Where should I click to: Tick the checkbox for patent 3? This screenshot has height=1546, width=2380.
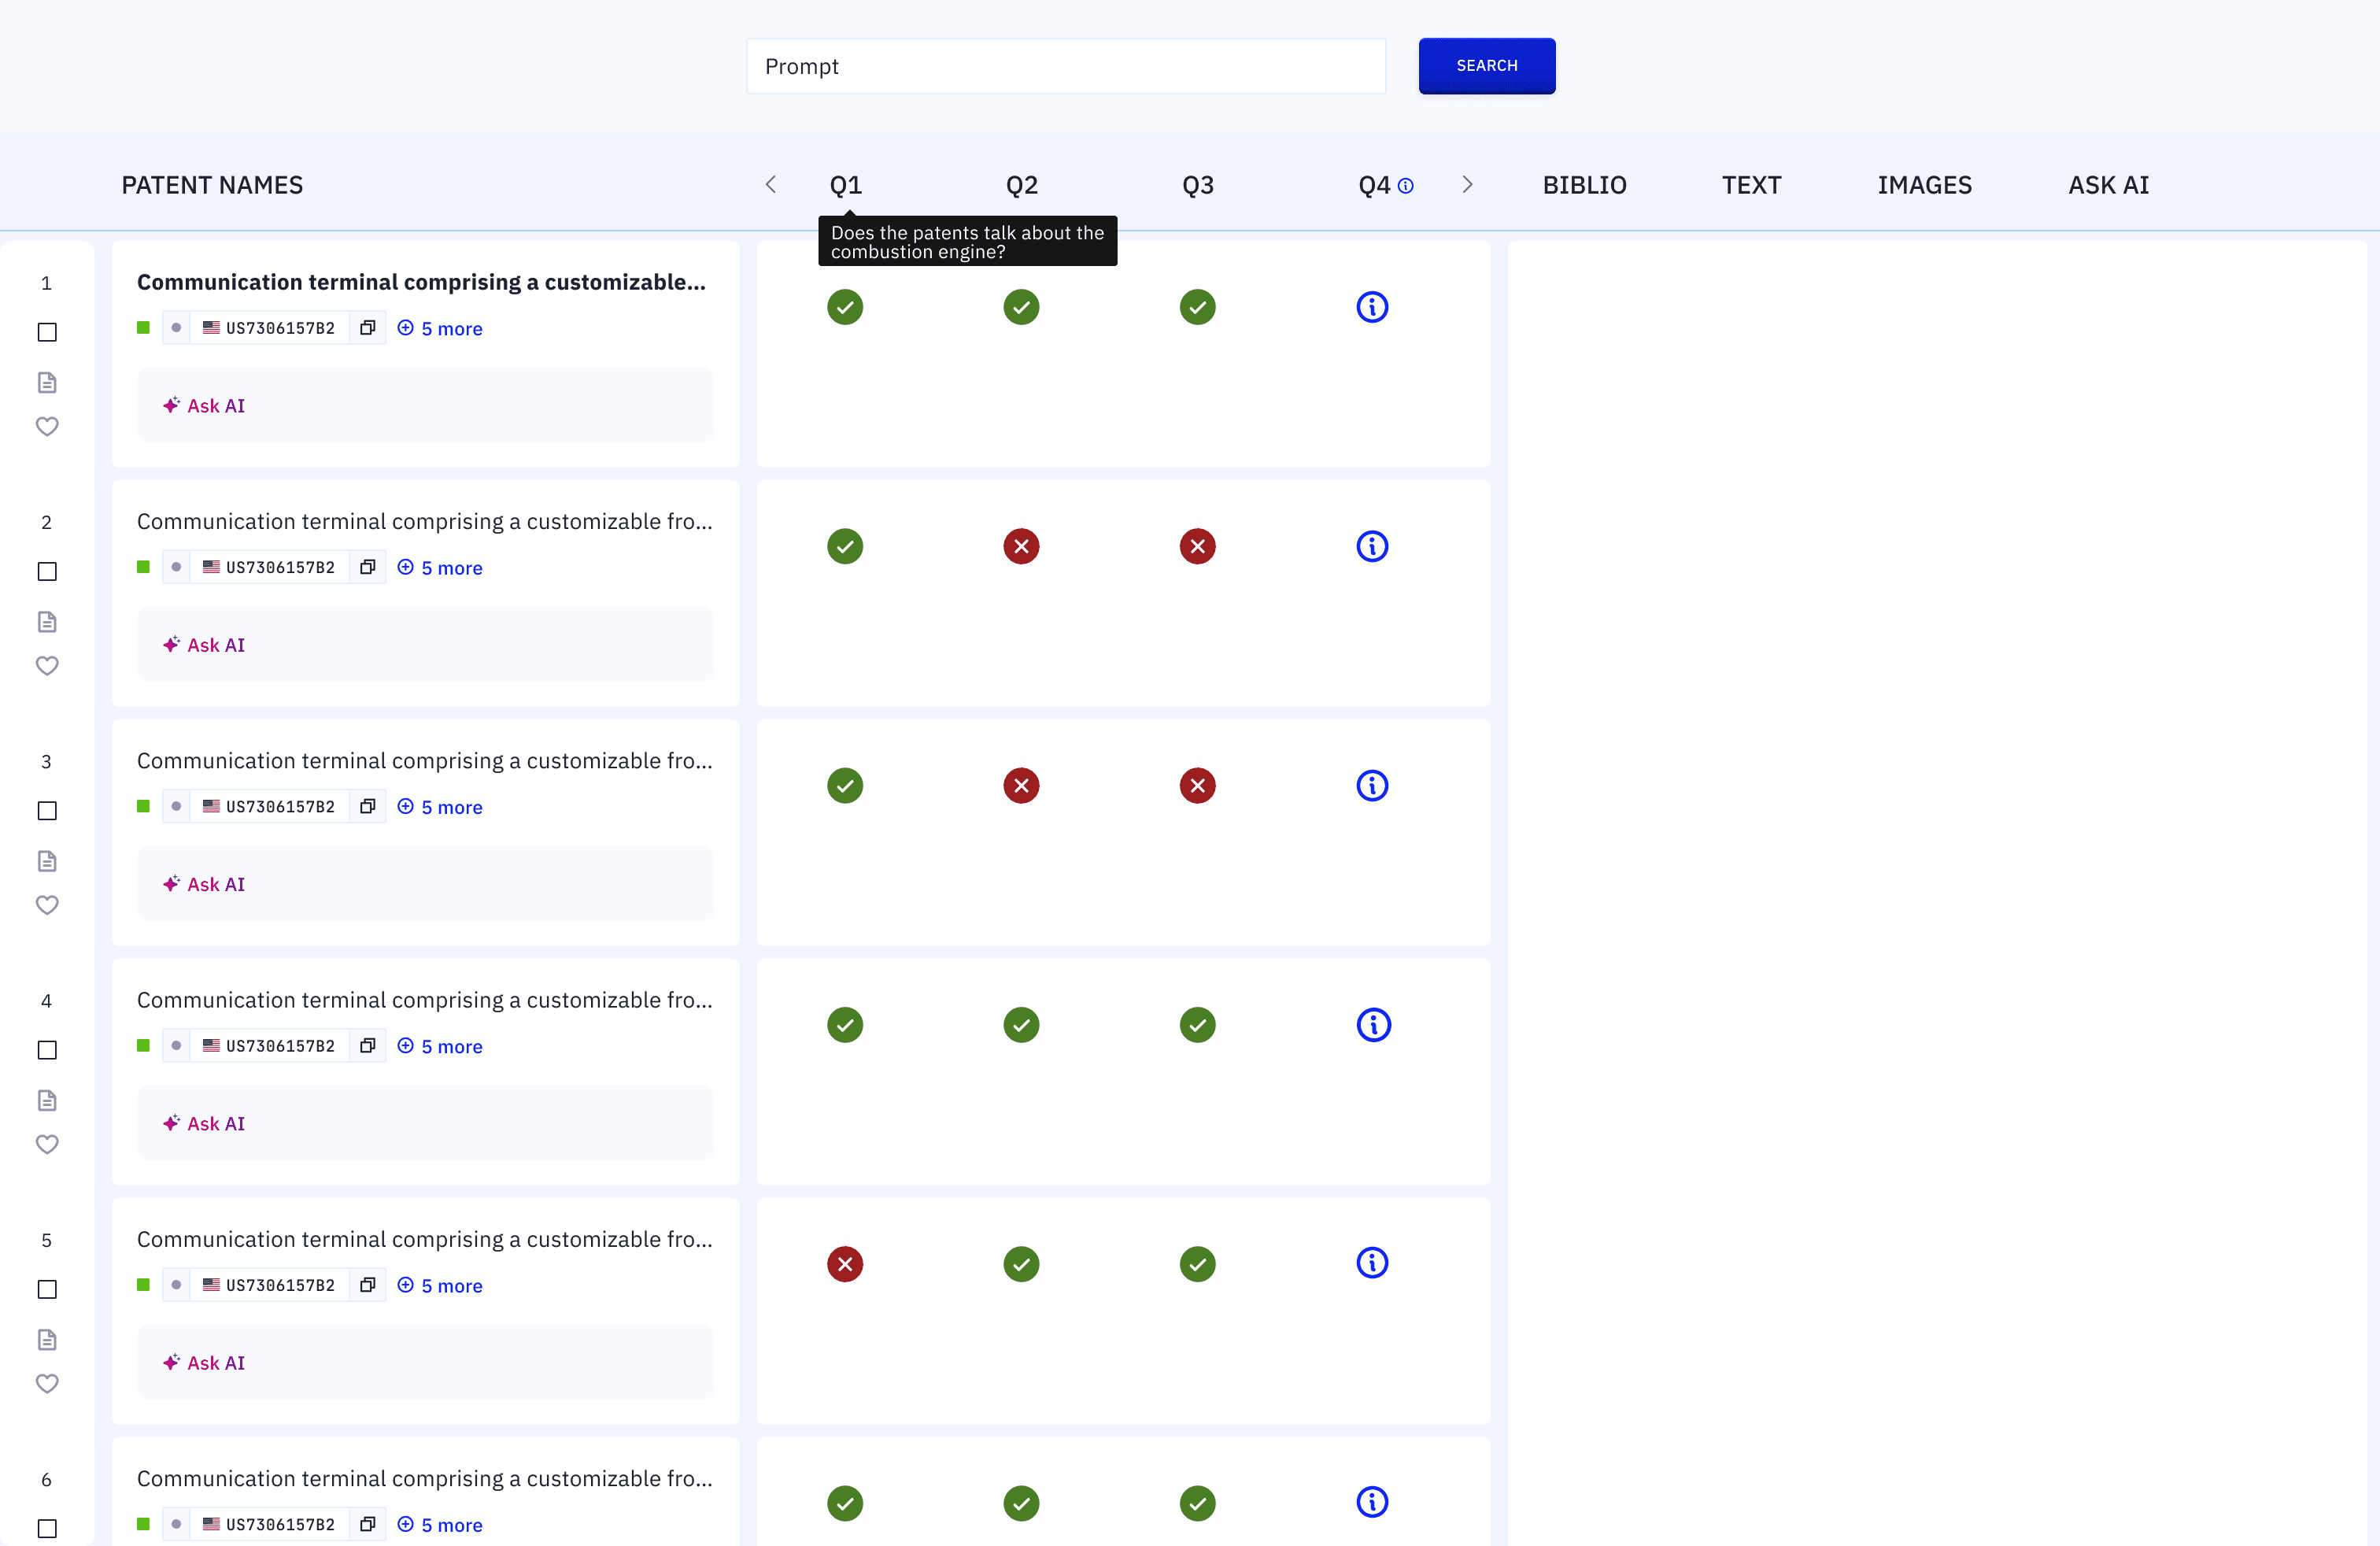[x=47, y=810]
